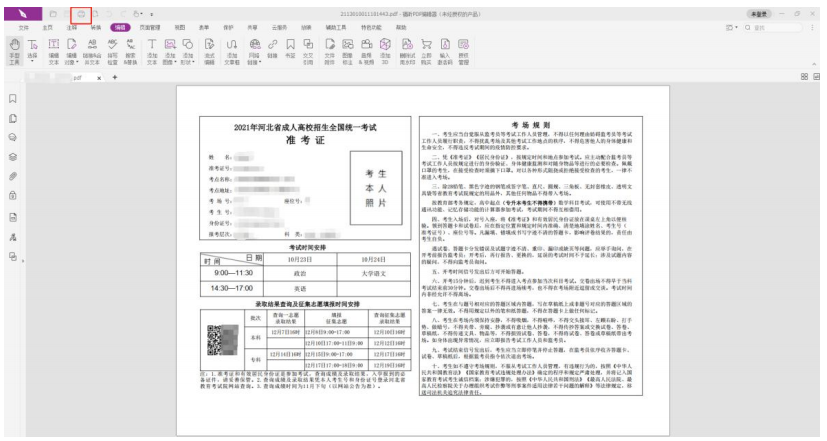The width and height of the screenshot is (827, 441).
Task: Click the undo arrow in quick access bar
Action: pyautogui.click(x=109, y=14)
